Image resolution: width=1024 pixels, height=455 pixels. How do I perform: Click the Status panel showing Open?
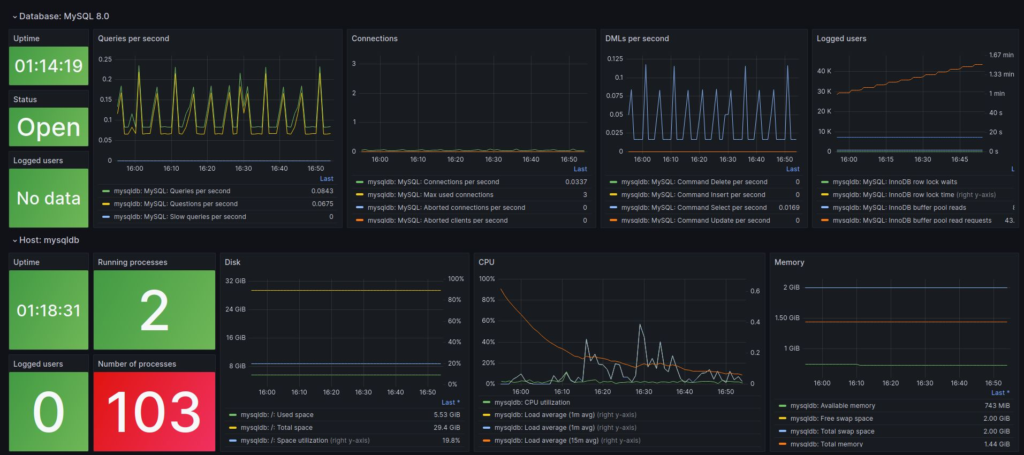[x=48, y=127]
